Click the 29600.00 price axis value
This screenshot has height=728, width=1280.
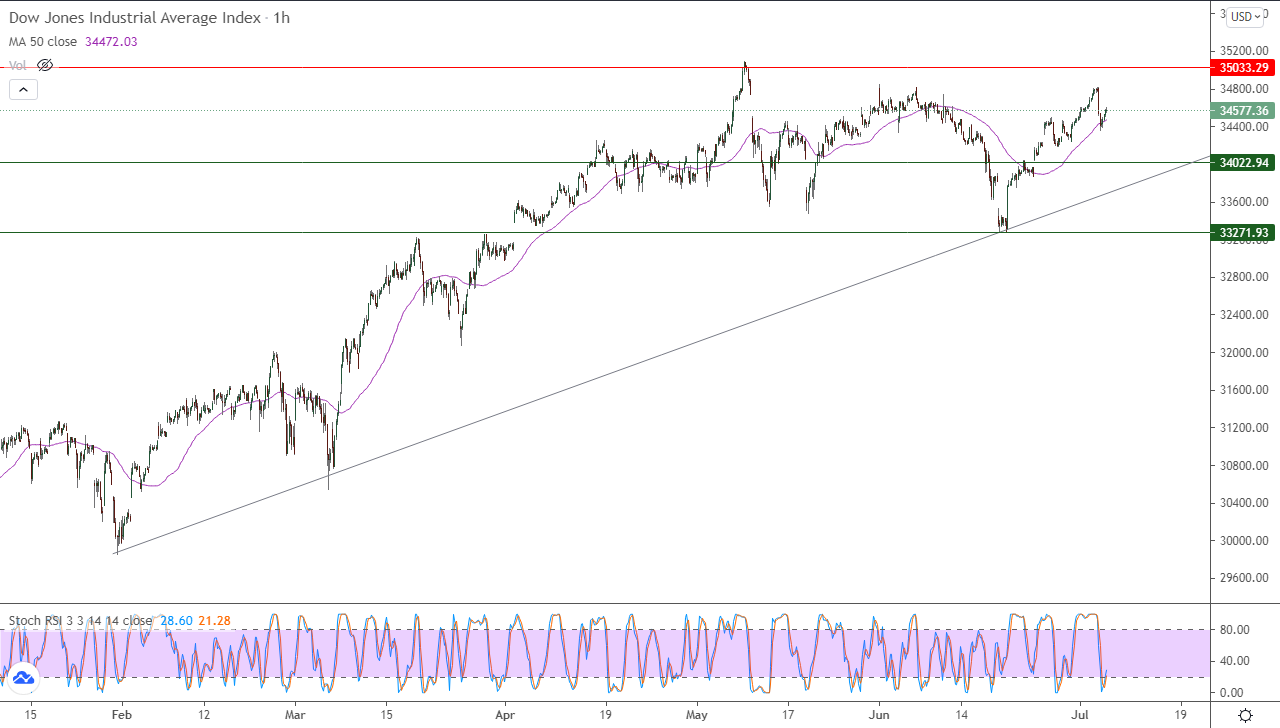pyautogui.click(x=1244, y=578)
